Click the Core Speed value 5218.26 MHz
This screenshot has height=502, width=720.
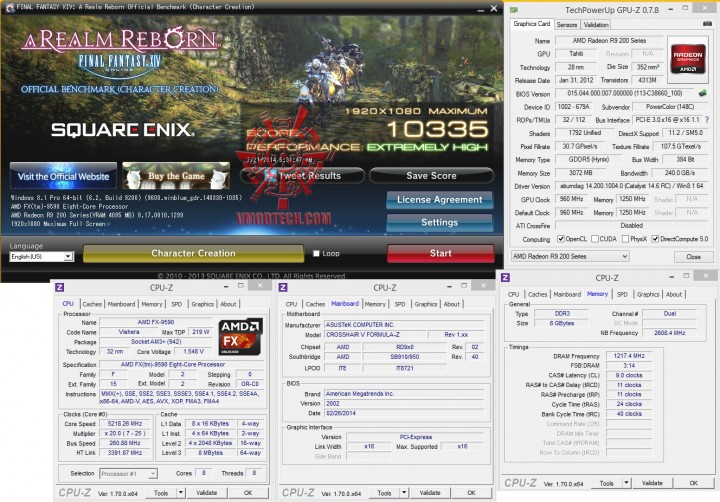click(125, 423)
